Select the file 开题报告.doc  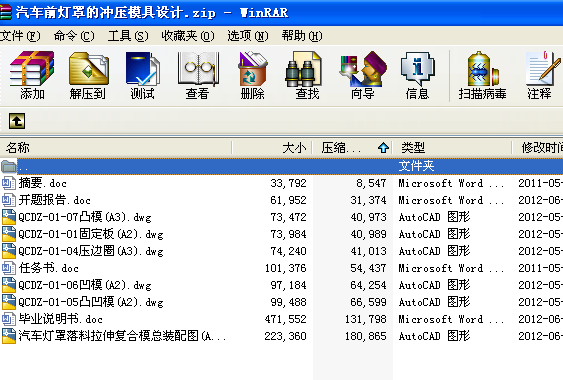tap(55, 200)
